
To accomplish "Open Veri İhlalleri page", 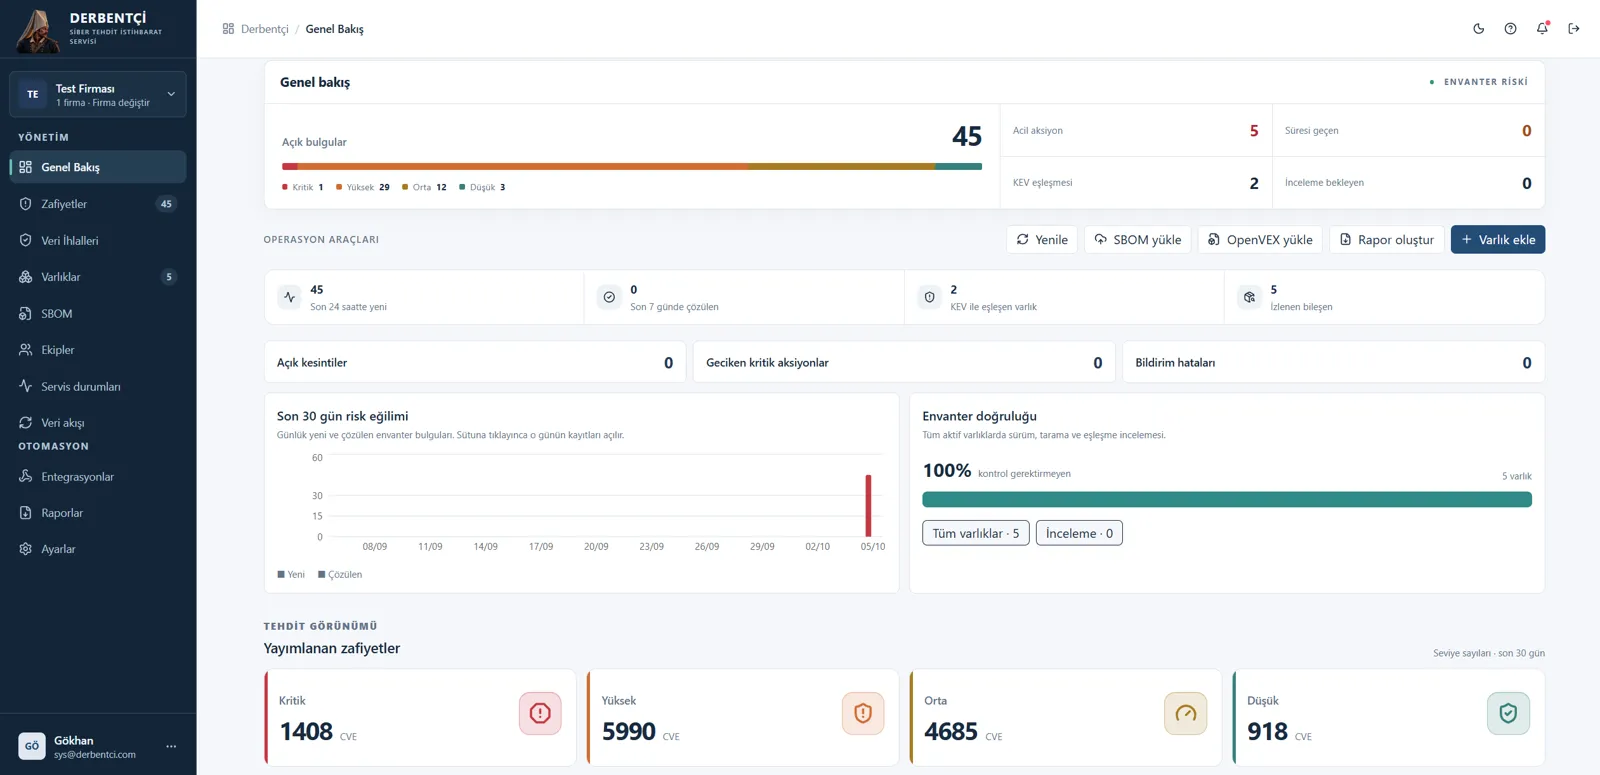I will 98,240.
